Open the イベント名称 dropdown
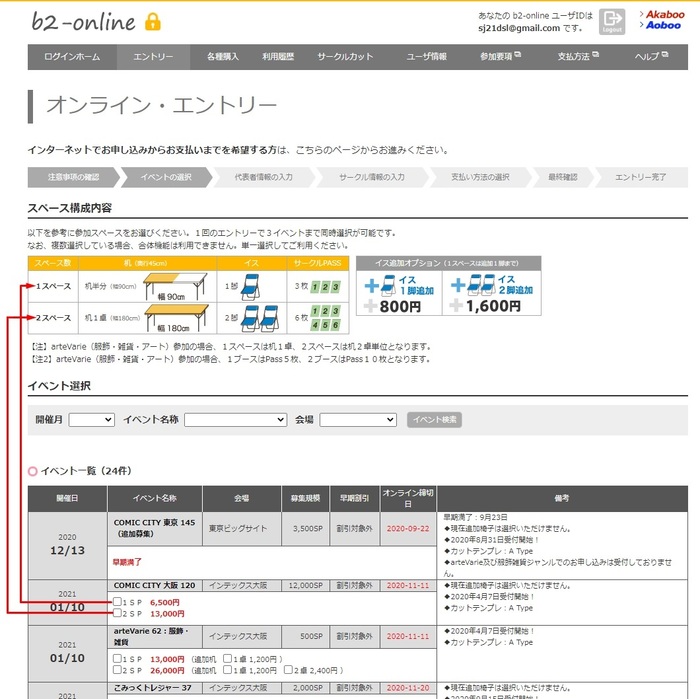700x699 pixels. (x=235, y=420)
